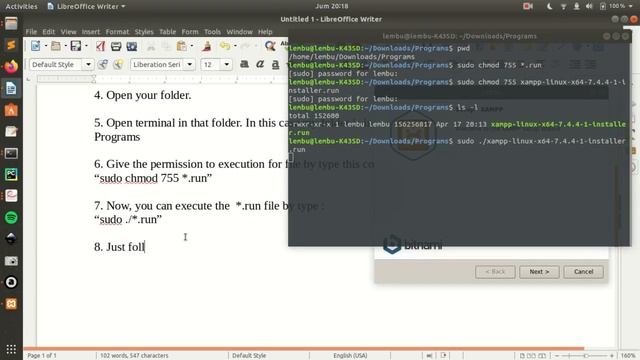Expand the Save dropdown arrow
Viewport: 640px width, 360px height.
86,46
